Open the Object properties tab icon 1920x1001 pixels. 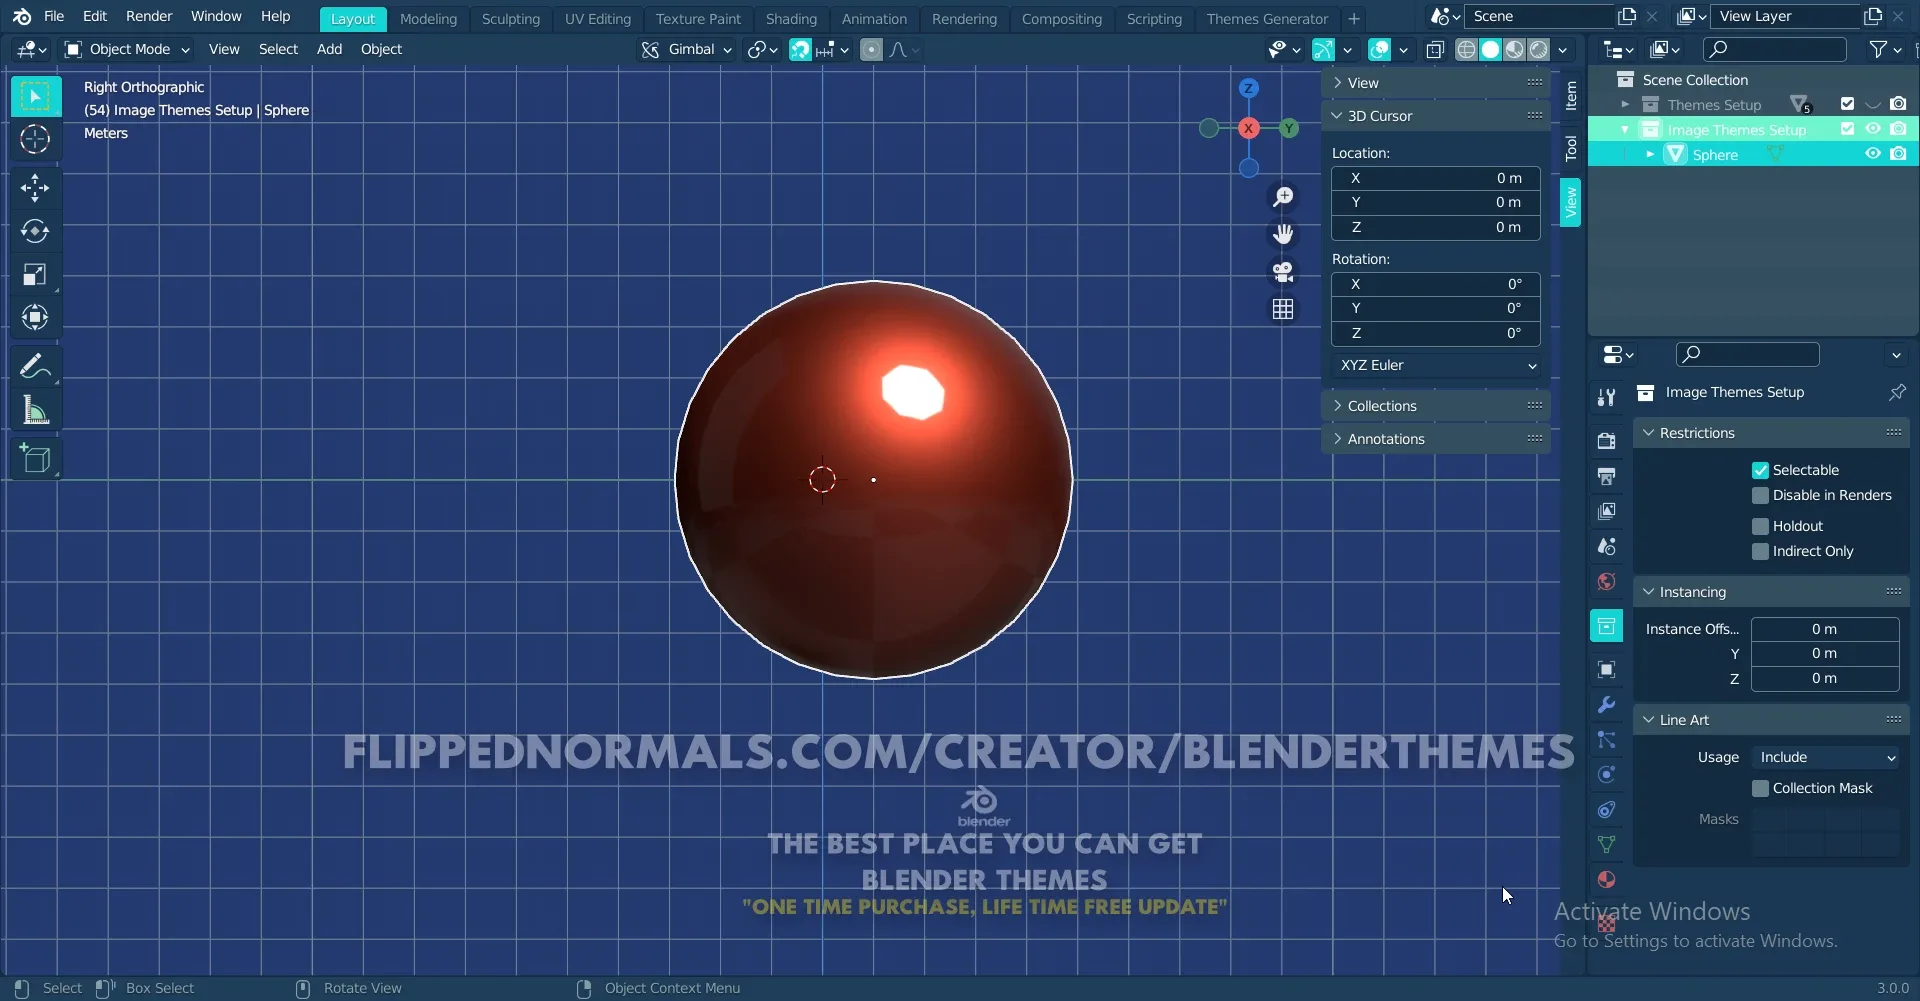1606,669
